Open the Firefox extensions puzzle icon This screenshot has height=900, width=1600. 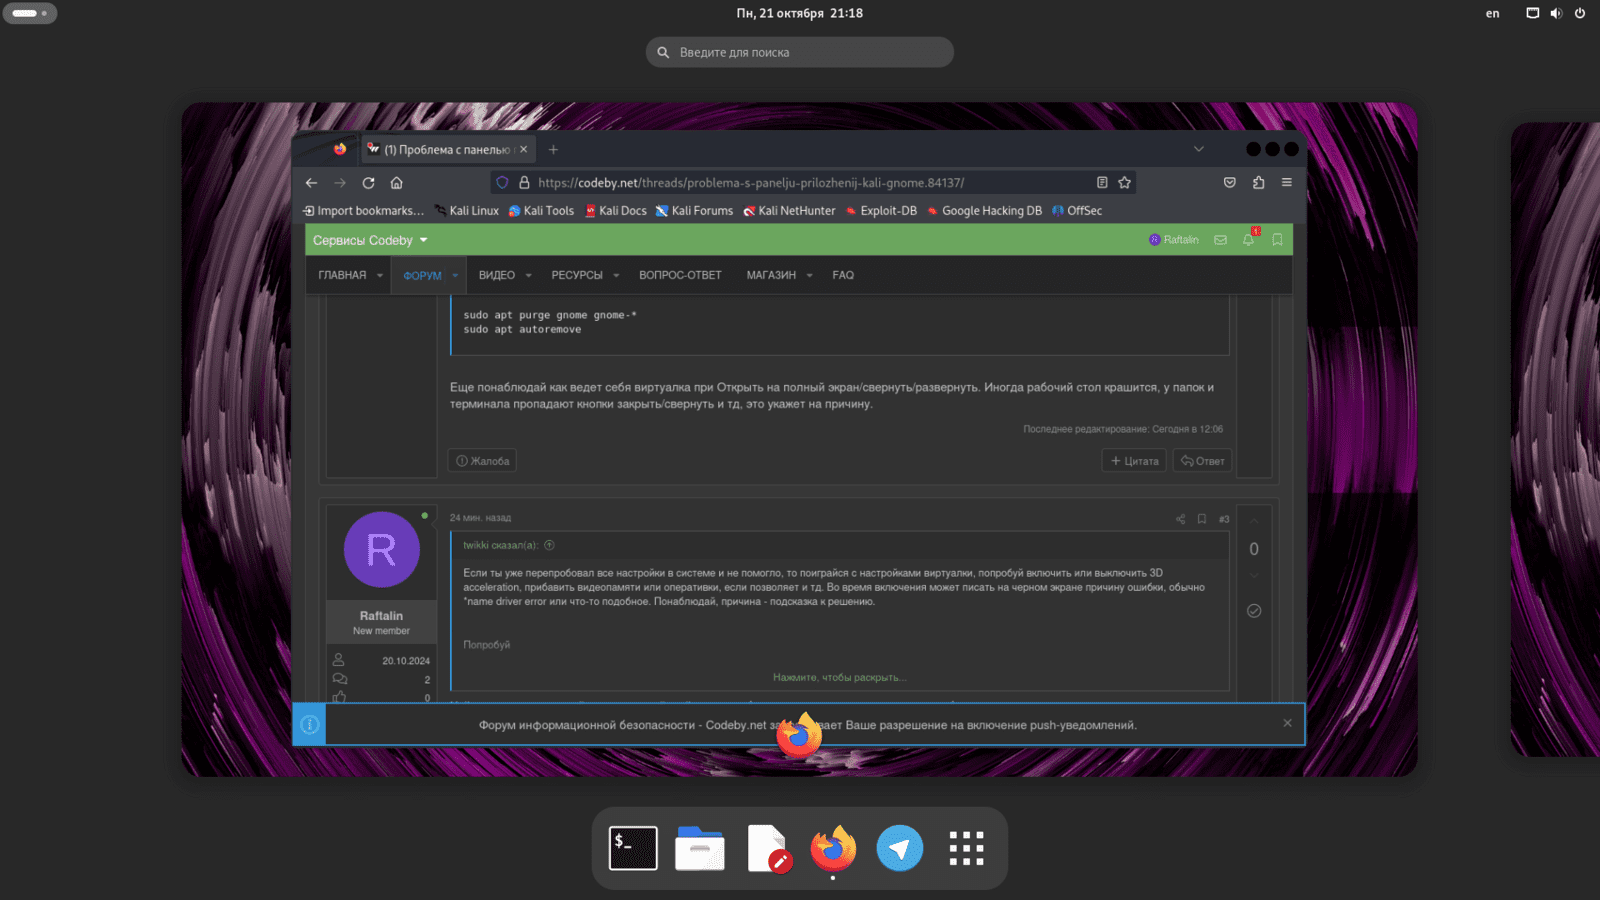1258,183
